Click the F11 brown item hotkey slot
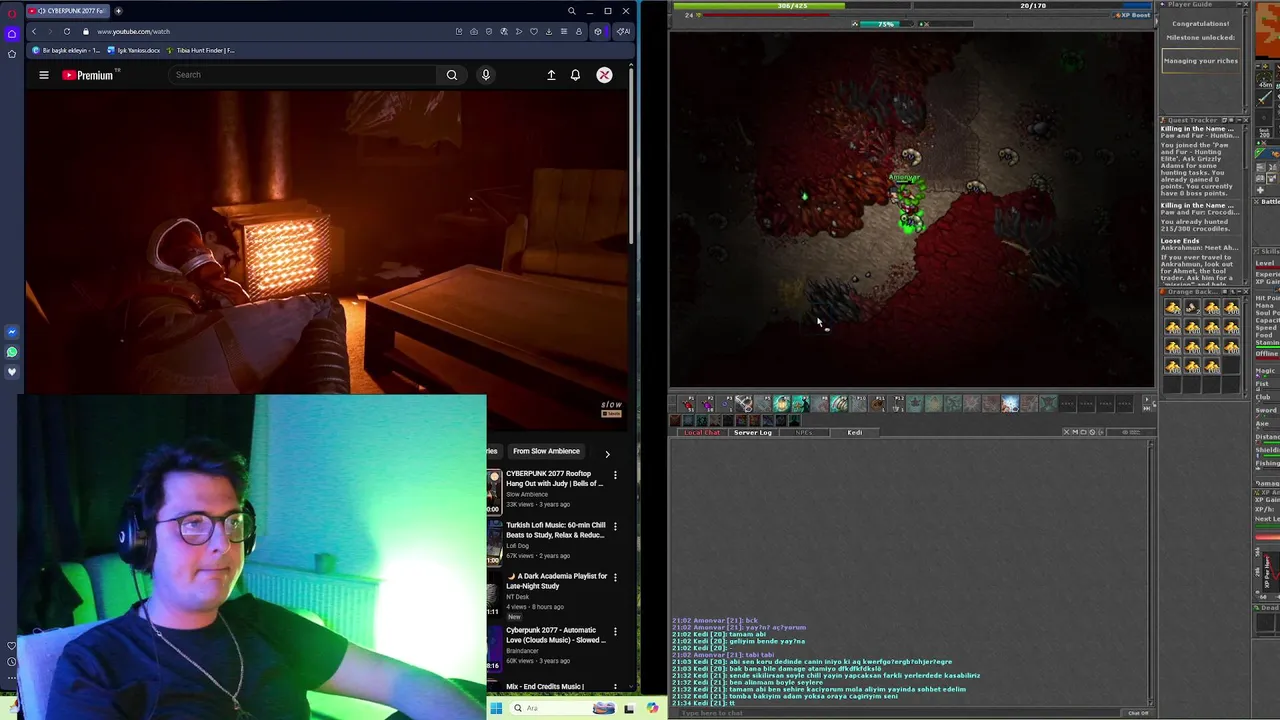1280x720 pixels. (877, 403)
